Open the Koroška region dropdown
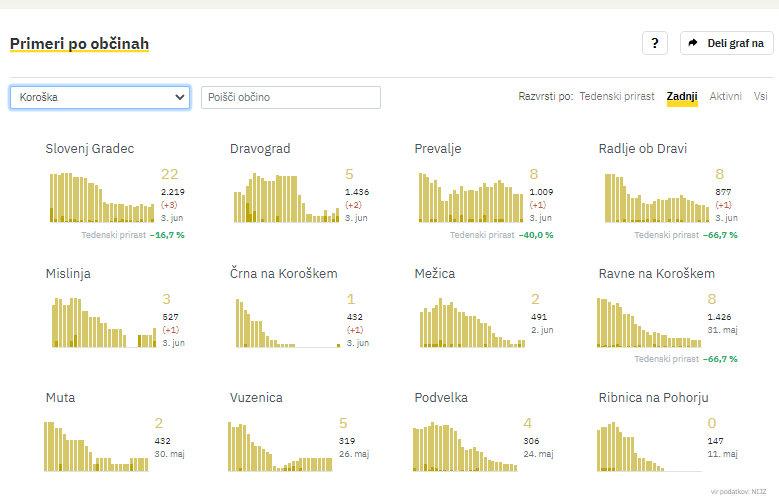 pyautogui.click(x=99, y=97)
